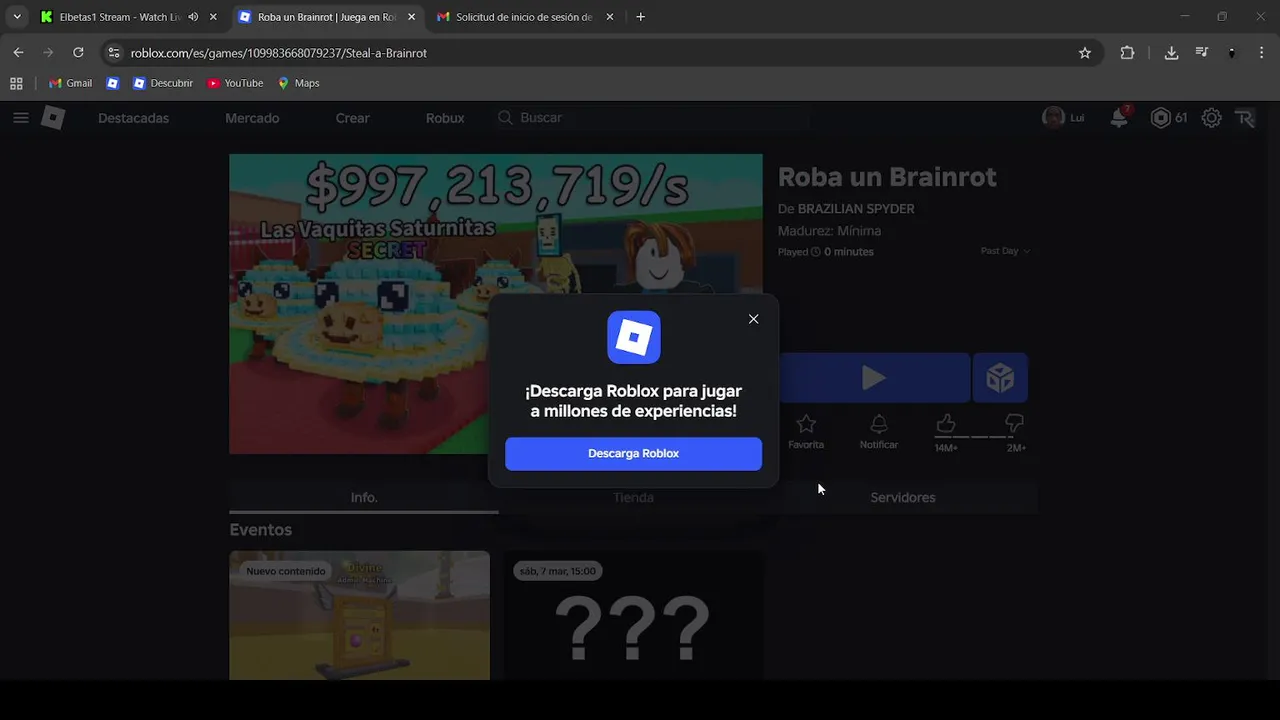Viewport: 1280px width, 720px height.
Task: Open the sáb, 7 mar, 15:00 event card
Action: click(633, 615)
